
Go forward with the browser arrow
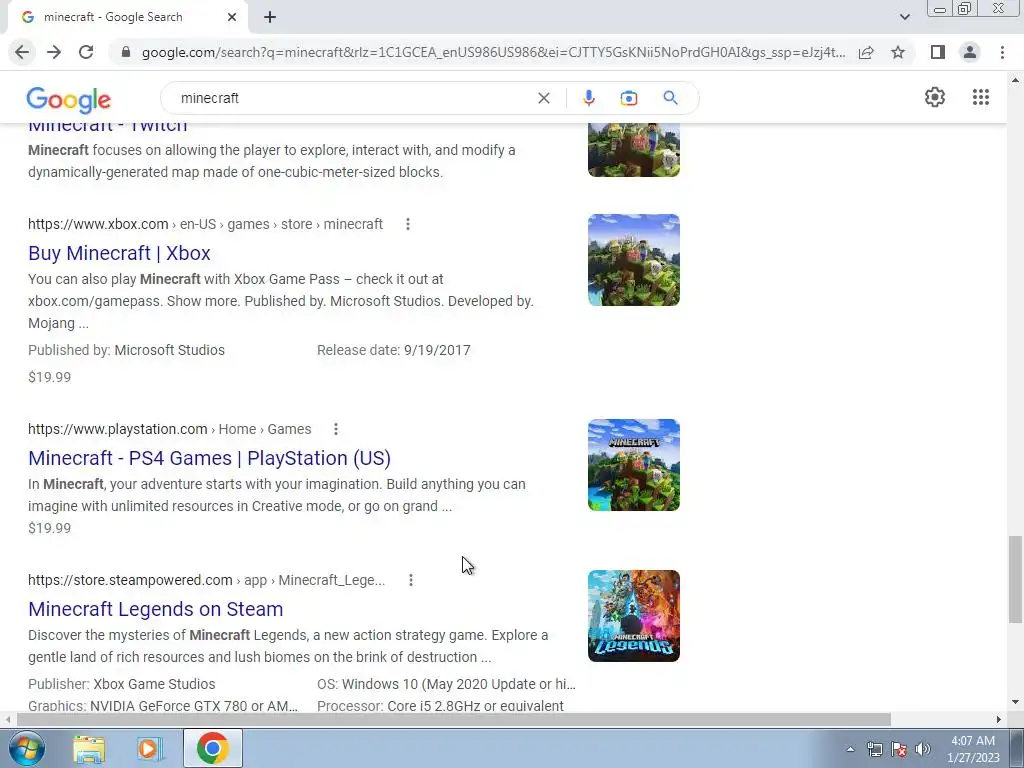(x=54, y=52)
